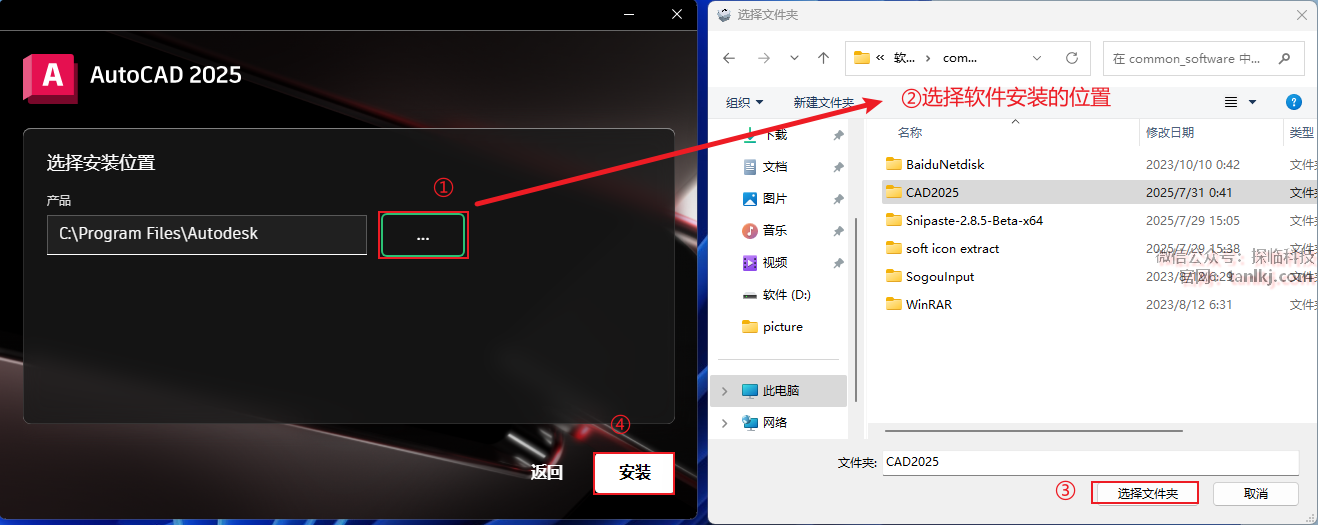
Task: Refresh the folder view
Action: [x=1072, y=58]
